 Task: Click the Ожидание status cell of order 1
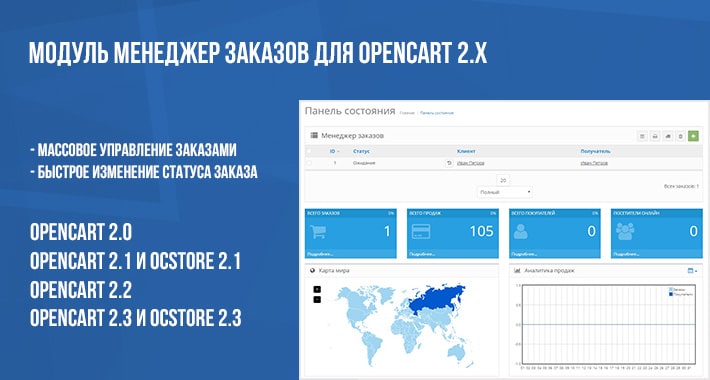pos(364,163)
